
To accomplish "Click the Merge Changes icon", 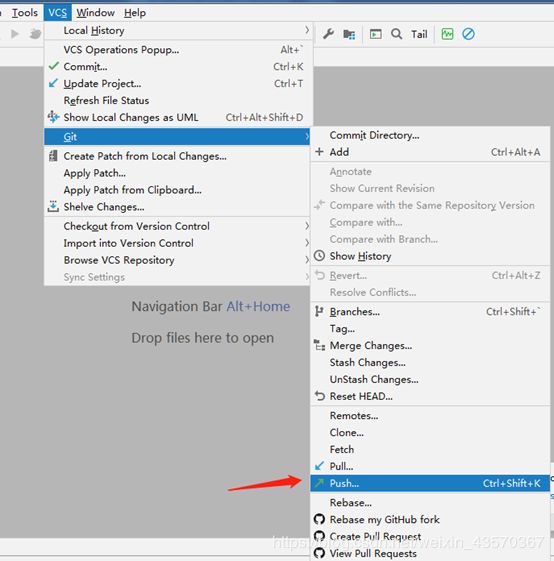I will click(319, 345).
